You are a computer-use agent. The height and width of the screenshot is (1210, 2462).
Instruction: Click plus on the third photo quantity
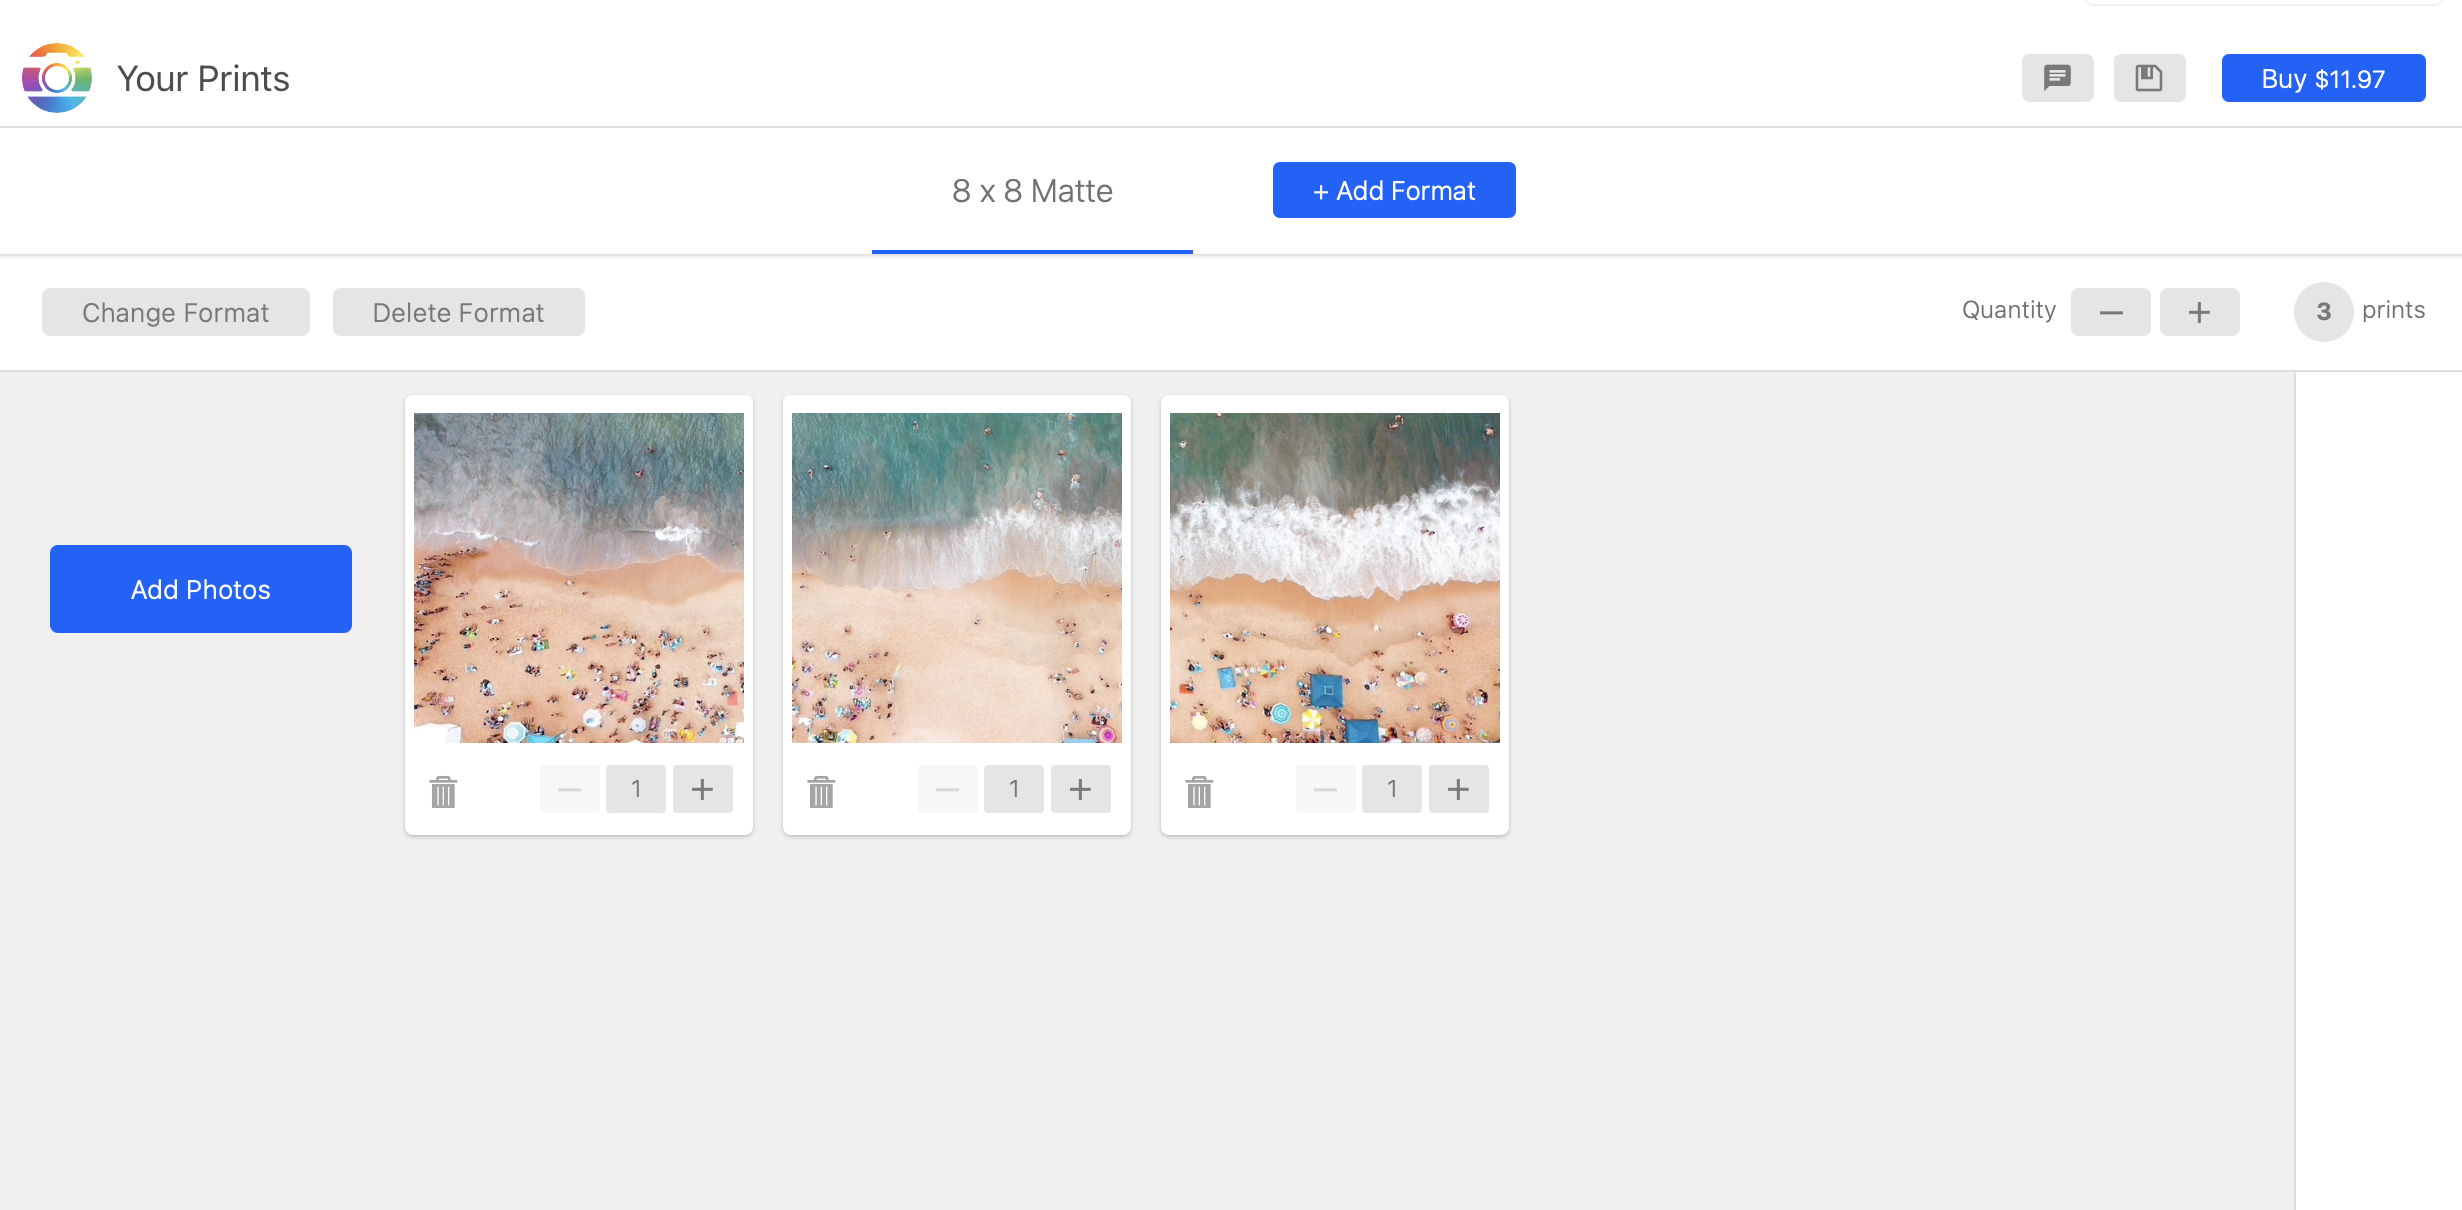(x=1459, y=789)
